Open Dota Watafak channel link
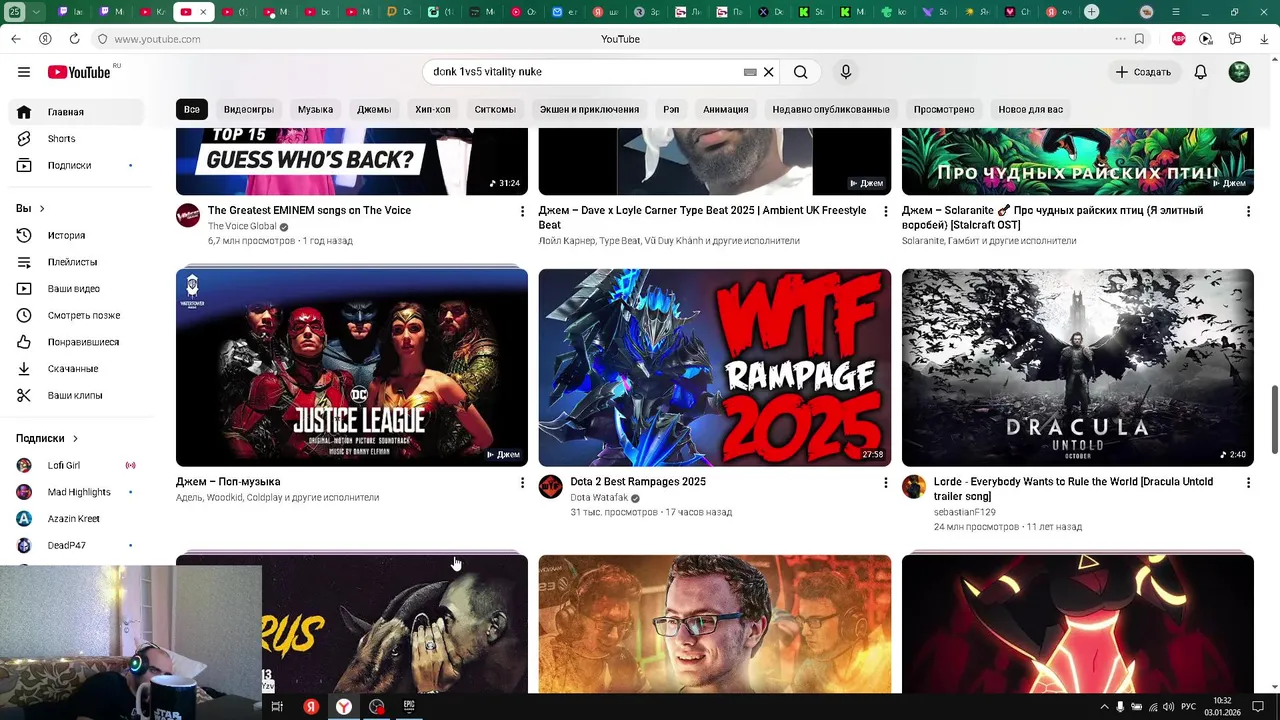 (x=599, y=497)
